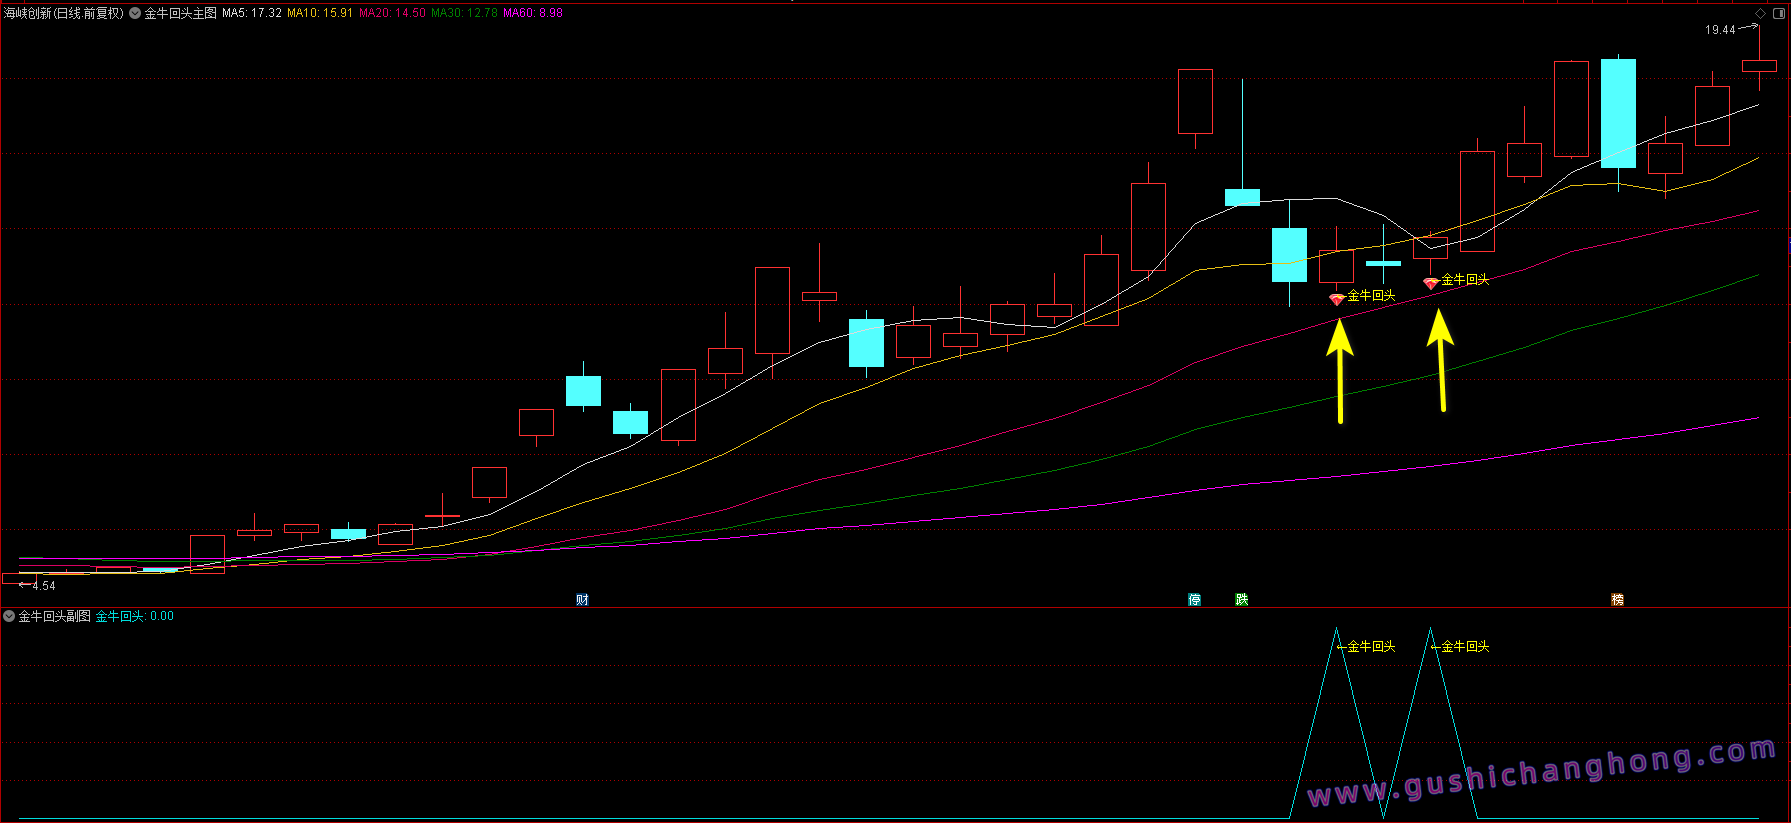The height and width of the screenshot is (823, 1791).
Task: Click the 财 financial marker icon
Action: click(582, 600)
